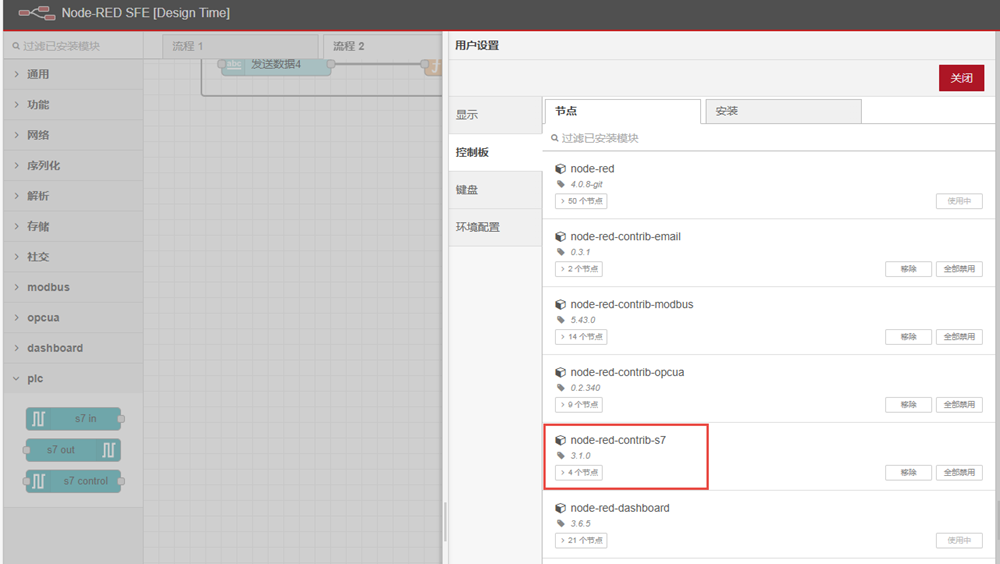Click search icon in palette filter box
Image resolution: width=1000 pixels, height=564 pixels.
tap(16, 46)
